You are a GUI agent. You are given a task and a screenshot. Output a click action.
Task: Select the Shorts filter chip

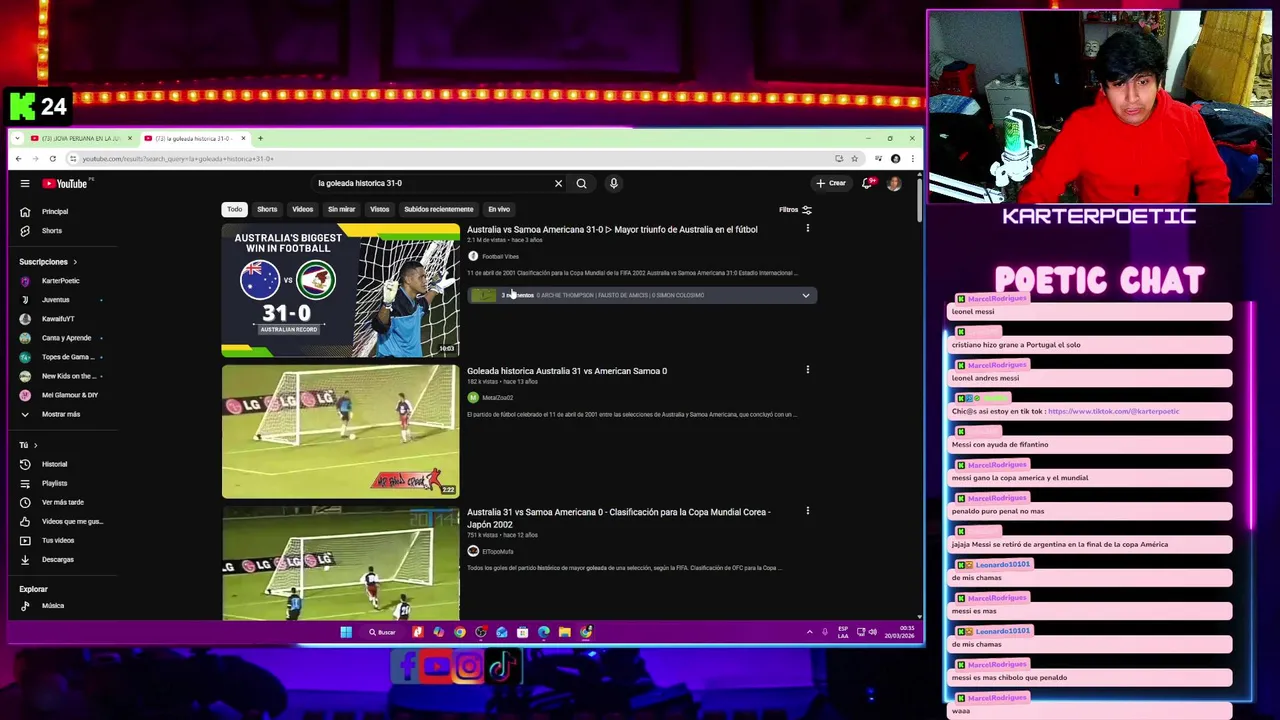click(267, 209)
